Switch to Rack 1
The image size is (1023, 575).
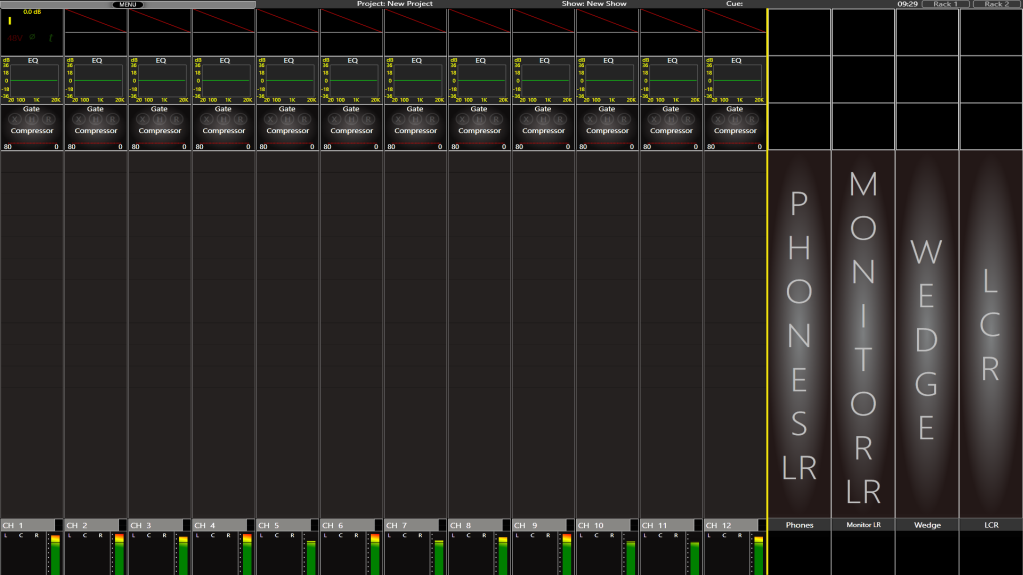[945, 4]
